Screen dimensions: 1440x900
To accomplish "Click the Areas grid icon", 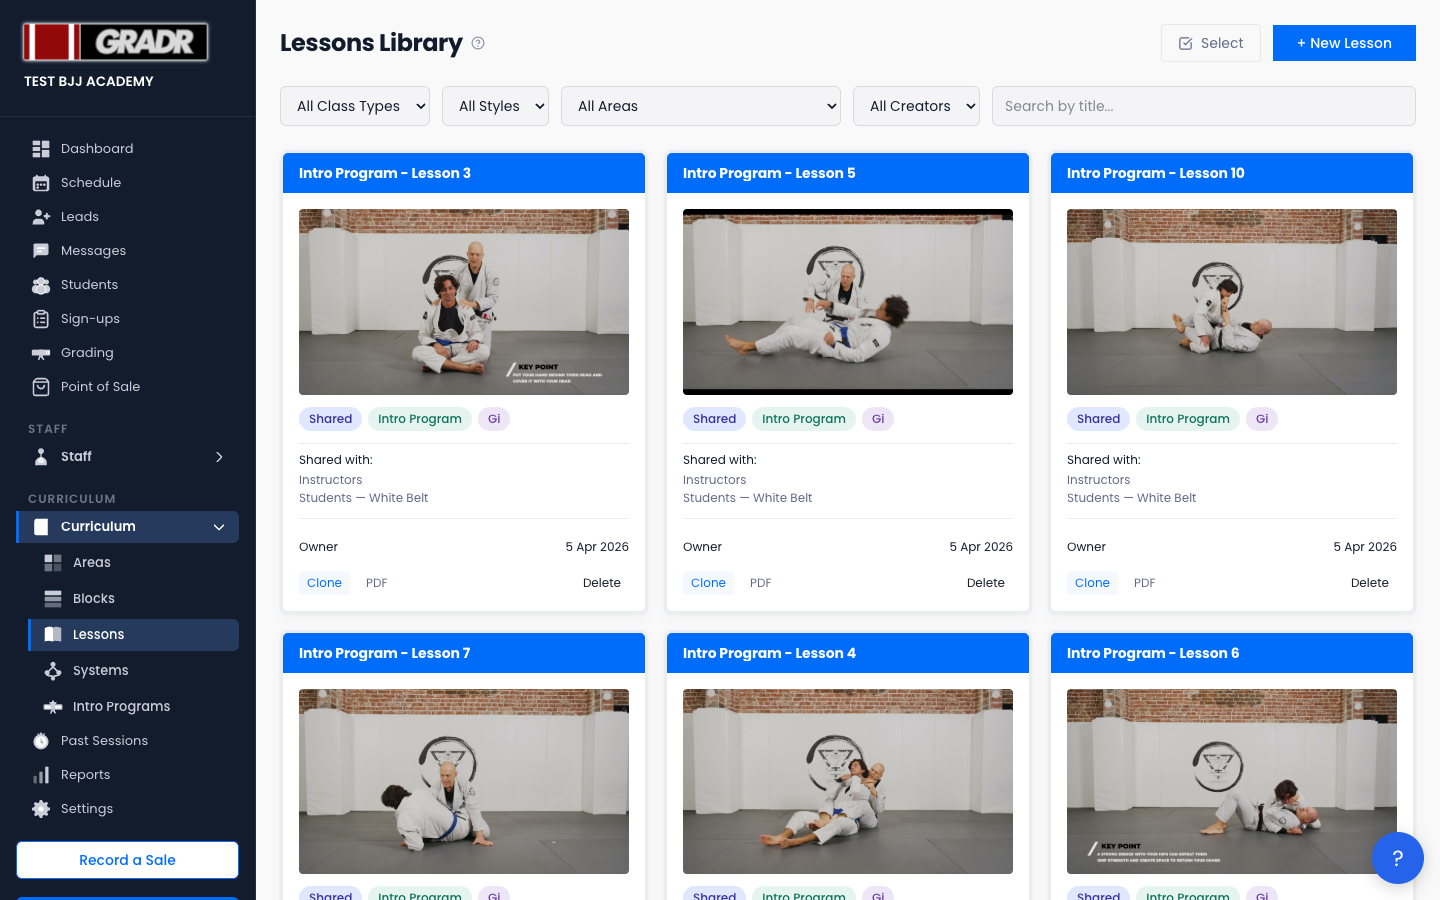I will 53,563.
